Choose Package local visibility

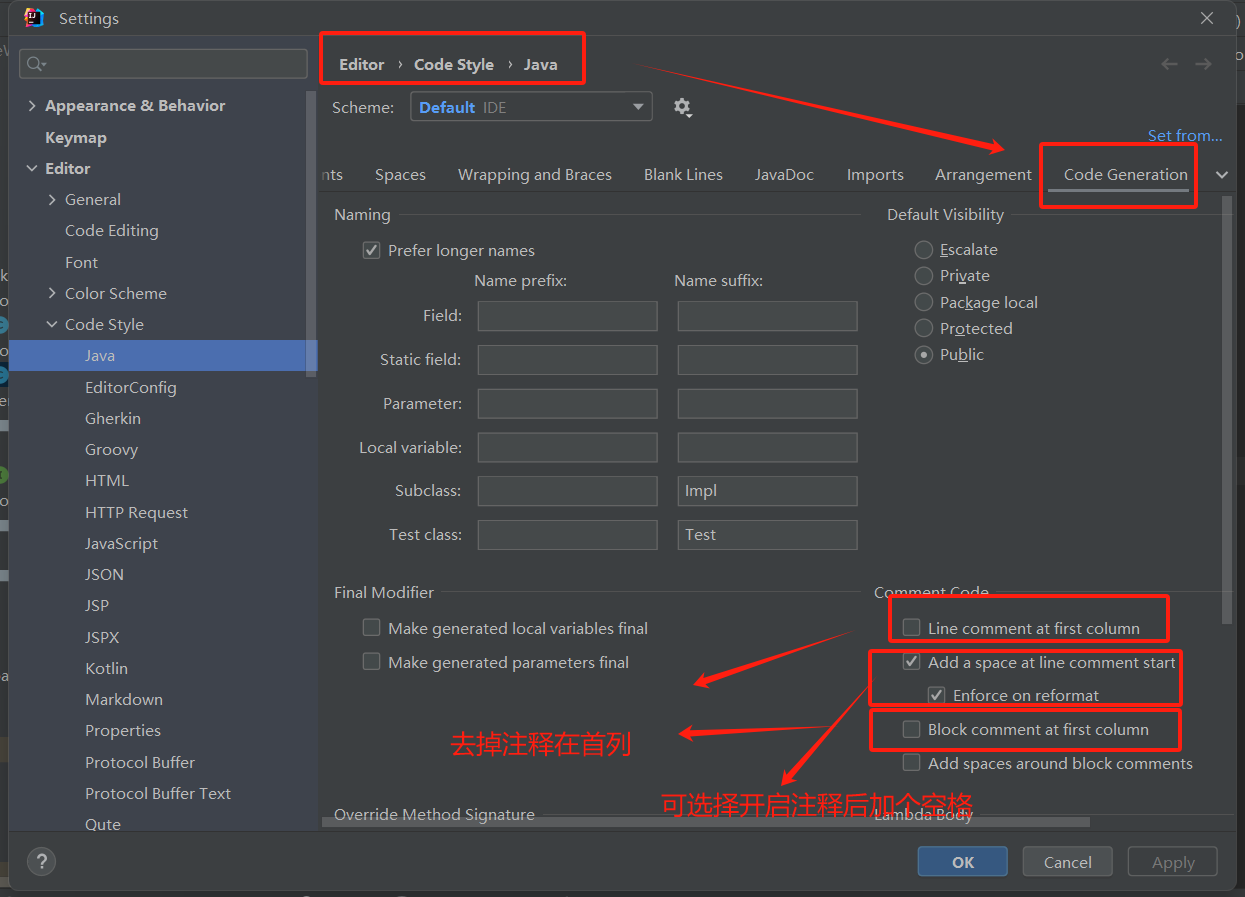tap(924, 302)
